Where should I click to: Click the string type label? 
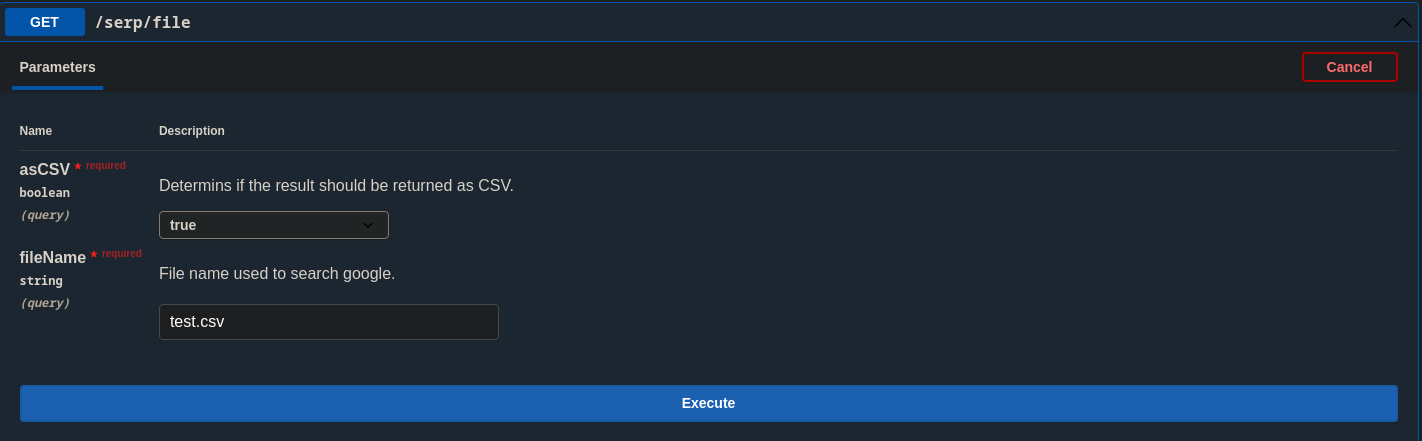tap(41, 281)
